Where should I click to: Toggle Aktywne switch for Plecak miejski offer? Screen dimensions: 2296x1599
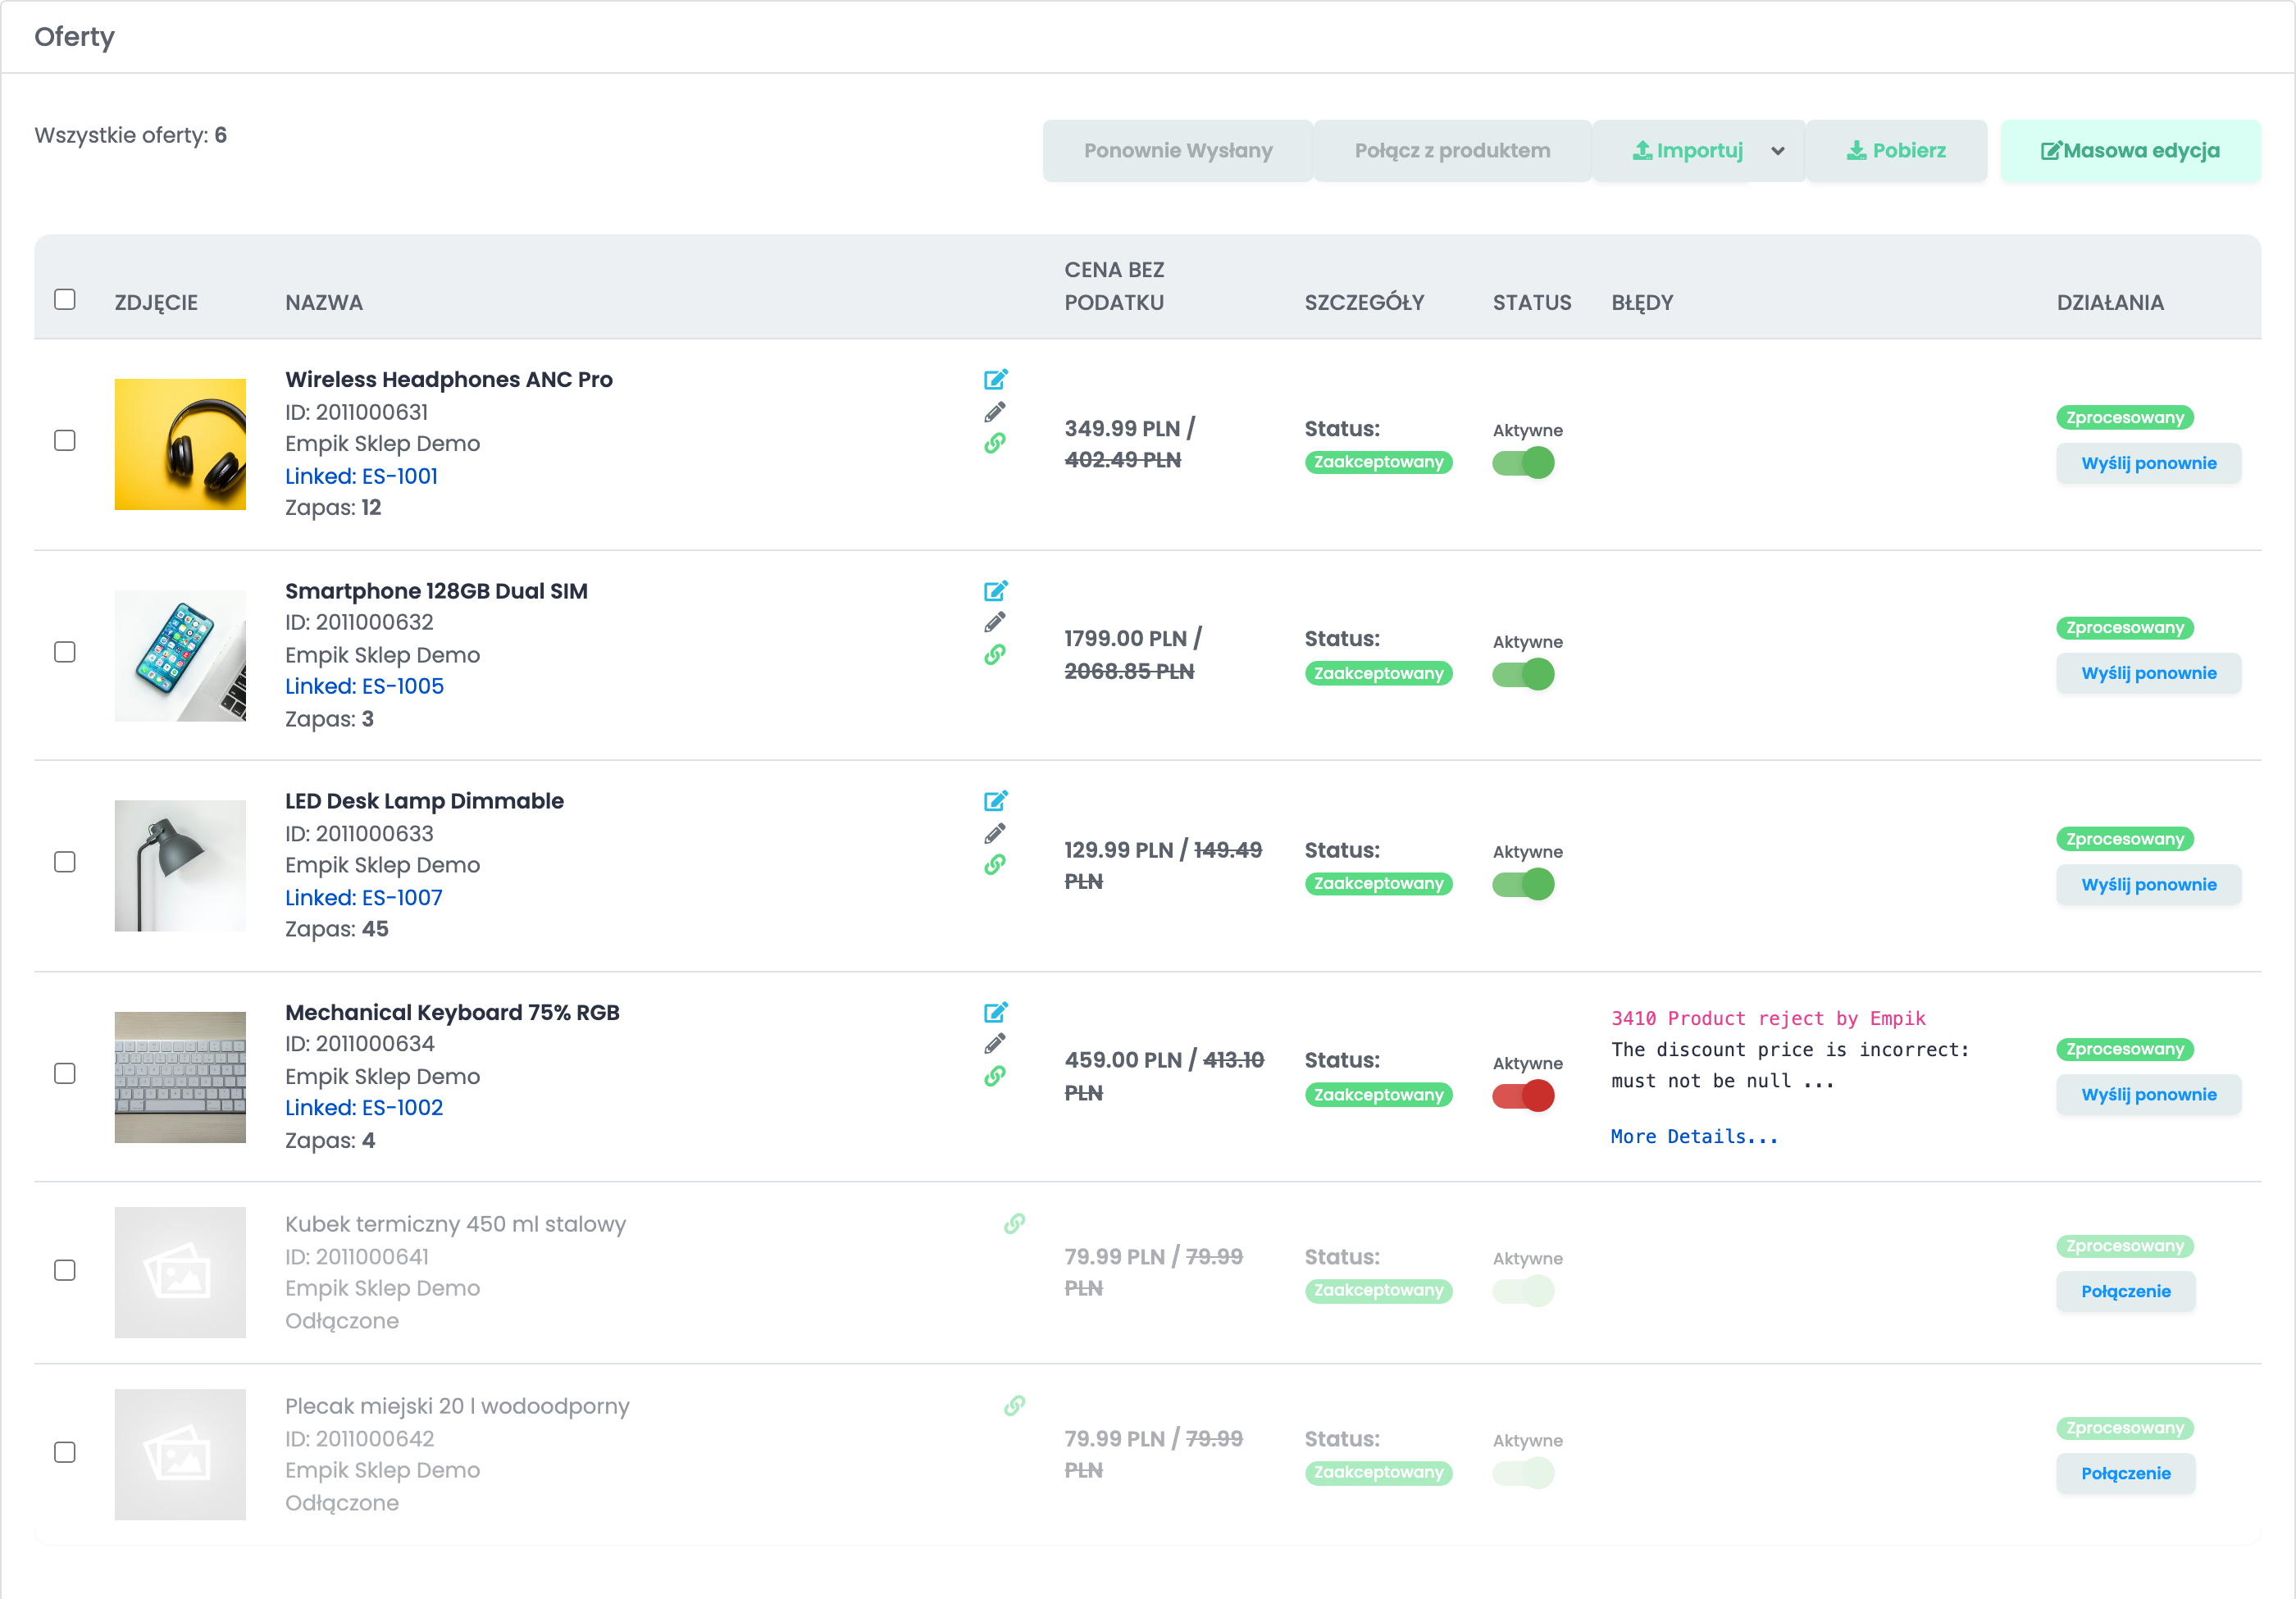point(1523,1472)
